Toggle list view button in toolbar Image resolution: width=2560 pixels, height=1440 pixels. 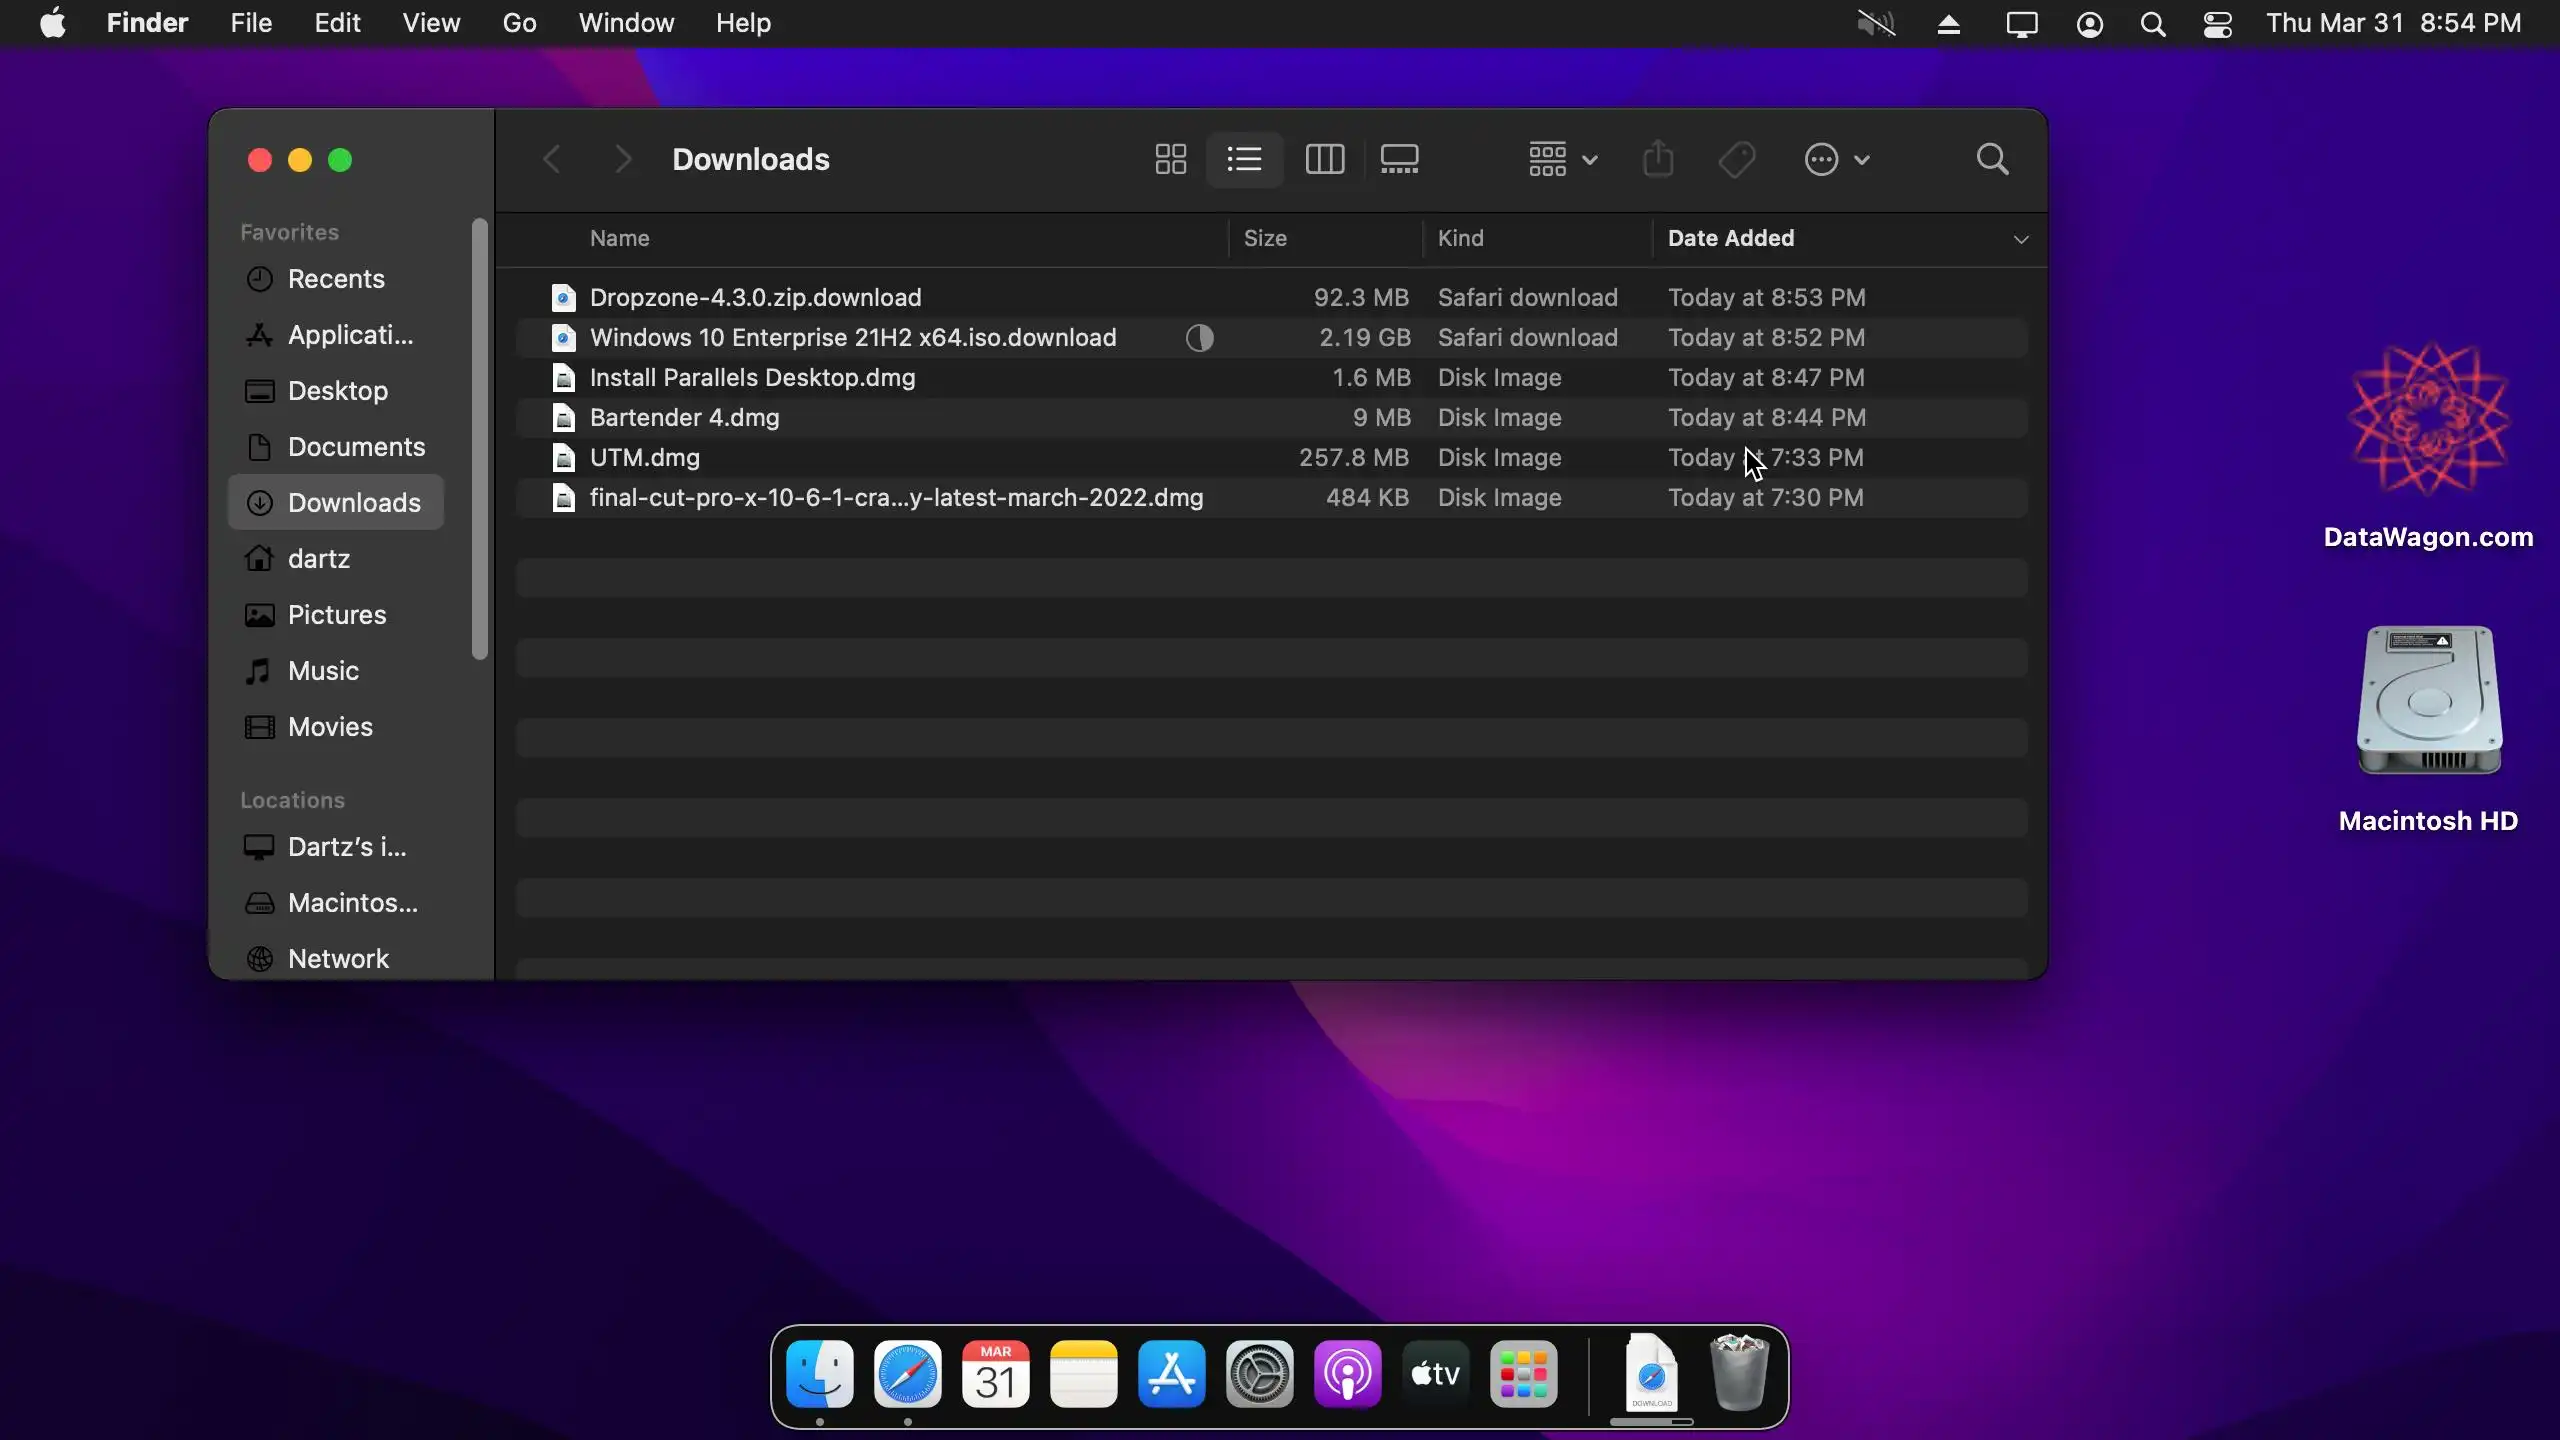1245,159
